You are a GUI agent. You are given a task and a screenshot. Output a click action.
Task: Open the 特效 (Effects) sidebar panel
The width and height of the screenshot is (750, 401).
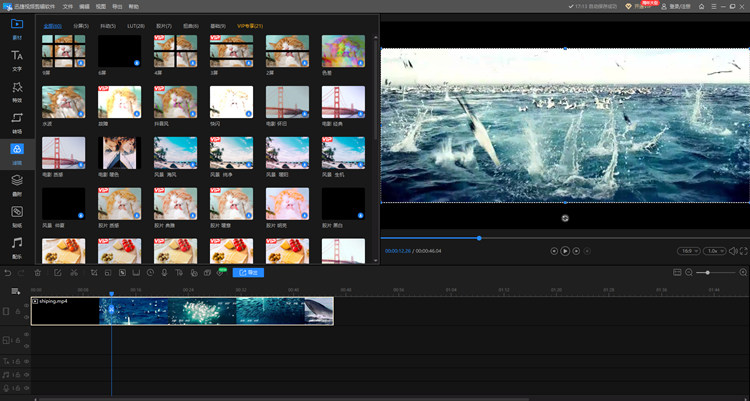click(x=16, y=91)
